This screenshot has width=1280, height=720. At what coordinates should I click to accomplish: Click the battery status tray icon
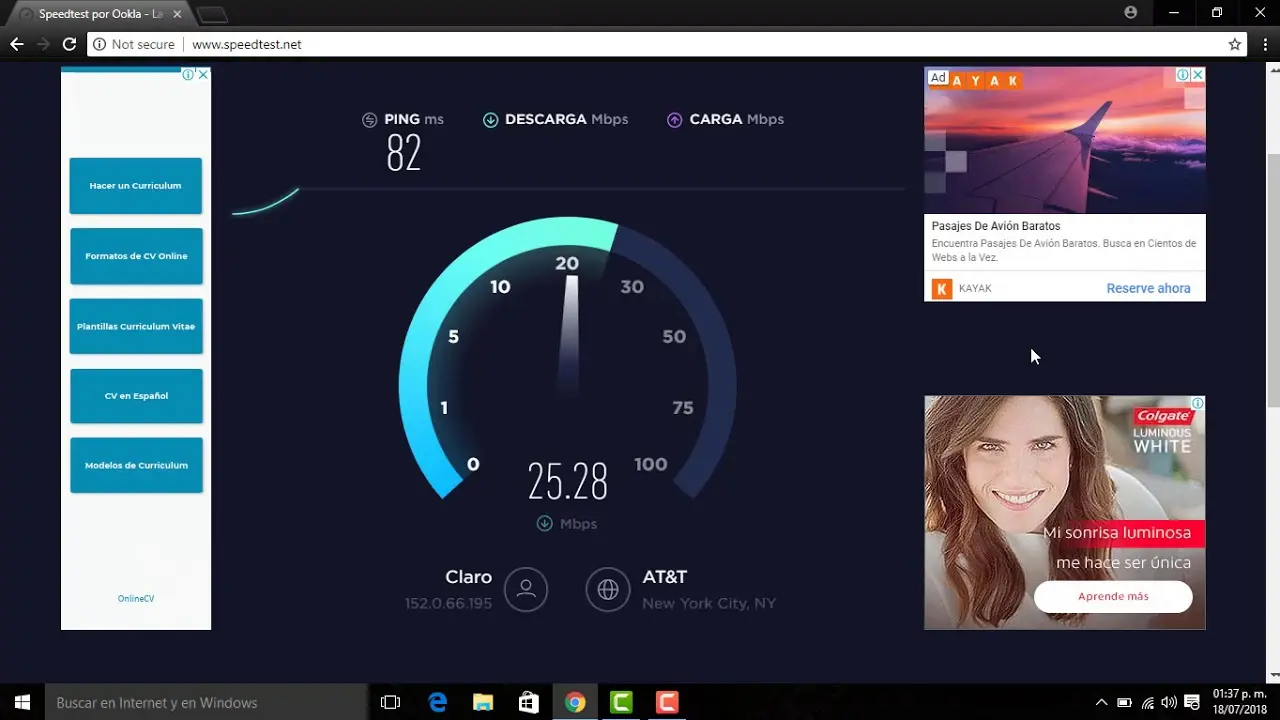[x=1124, y=702]
